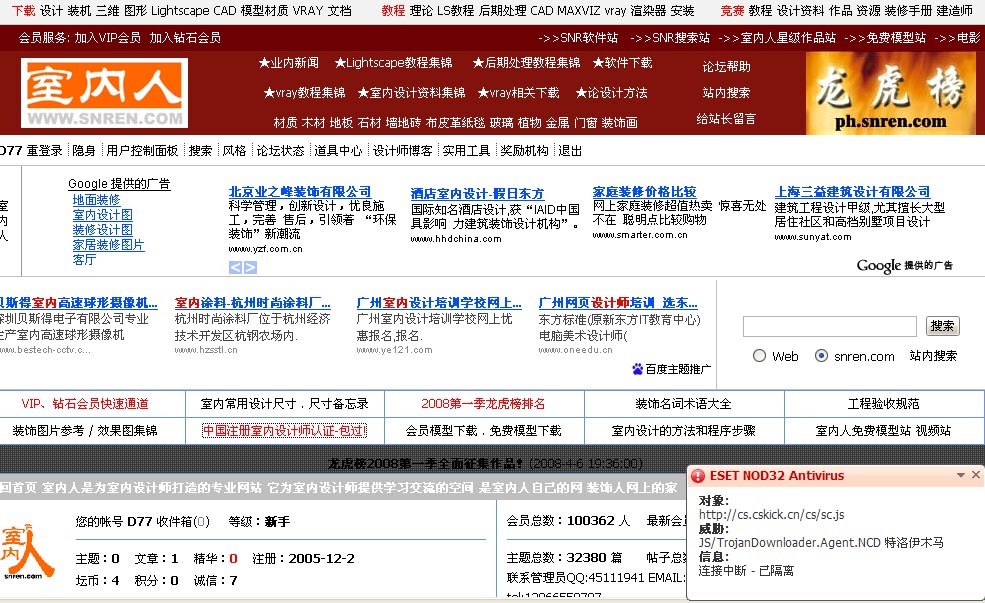Click 搜索 in the user toolbar
The height and width of the screenshot is (603, 985).
point(200,151)
